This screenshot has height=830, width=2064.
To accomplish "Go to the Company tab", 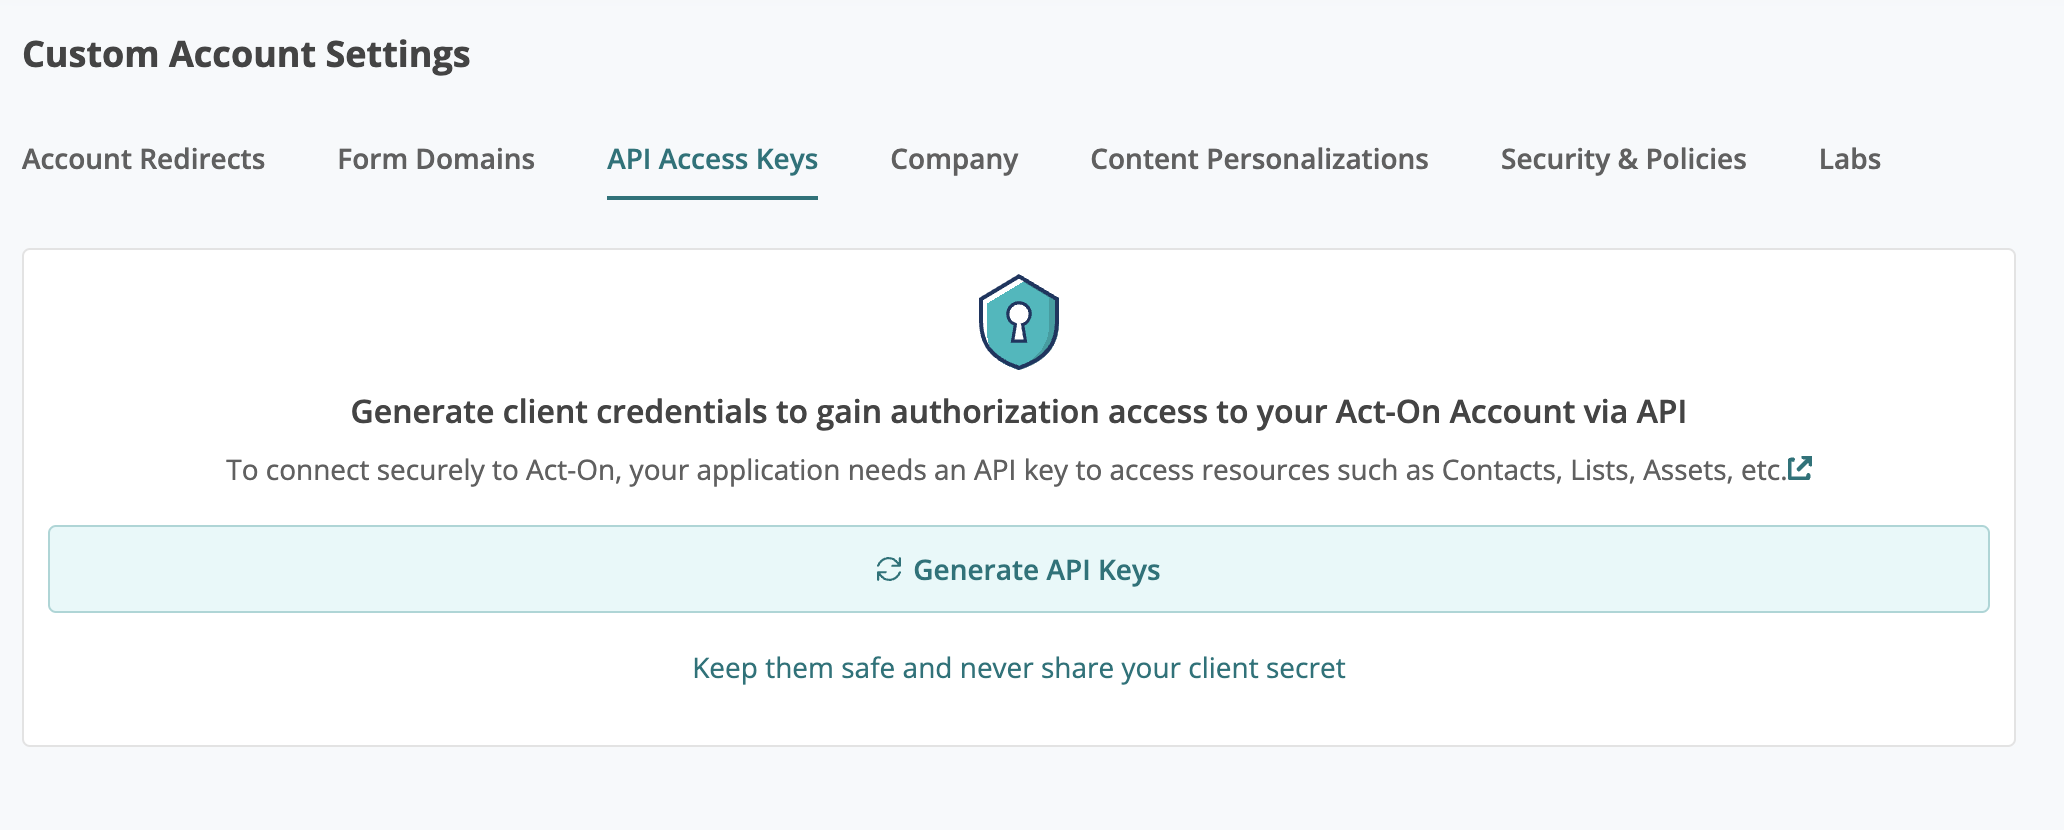I will (954, 160).
